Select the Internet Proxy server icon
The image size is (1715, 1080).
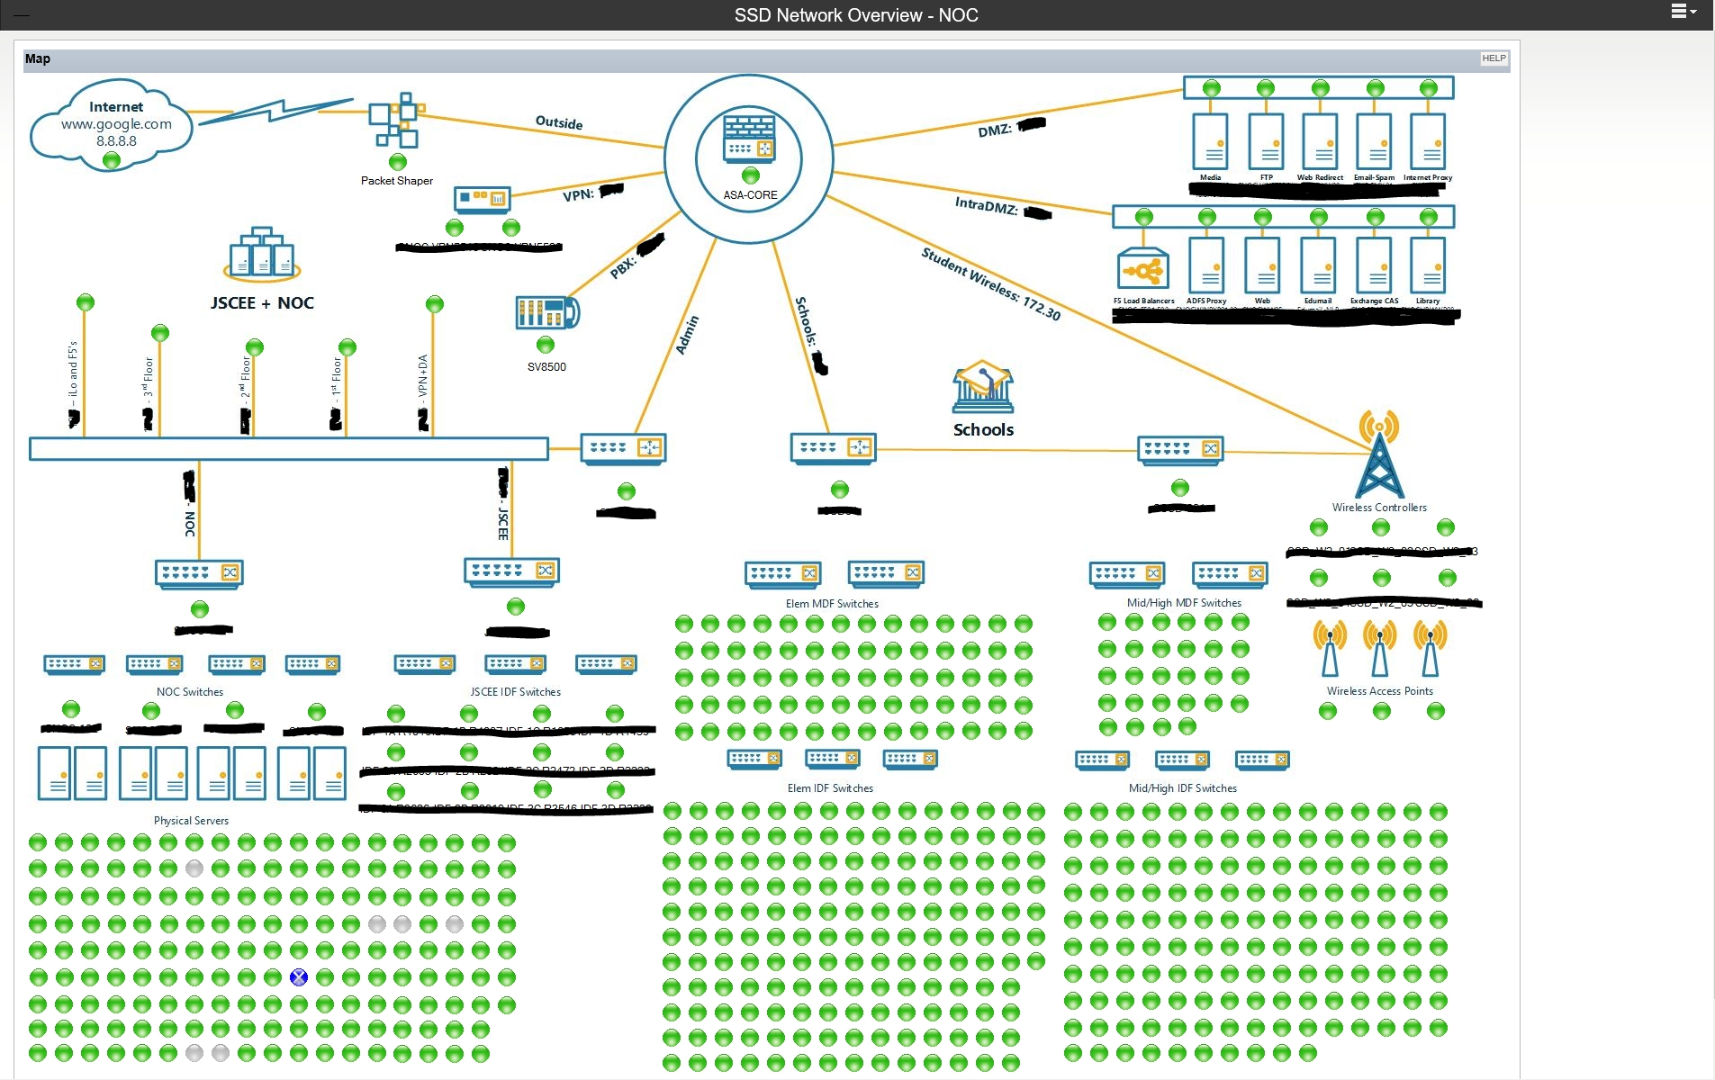pos(1428,141)
